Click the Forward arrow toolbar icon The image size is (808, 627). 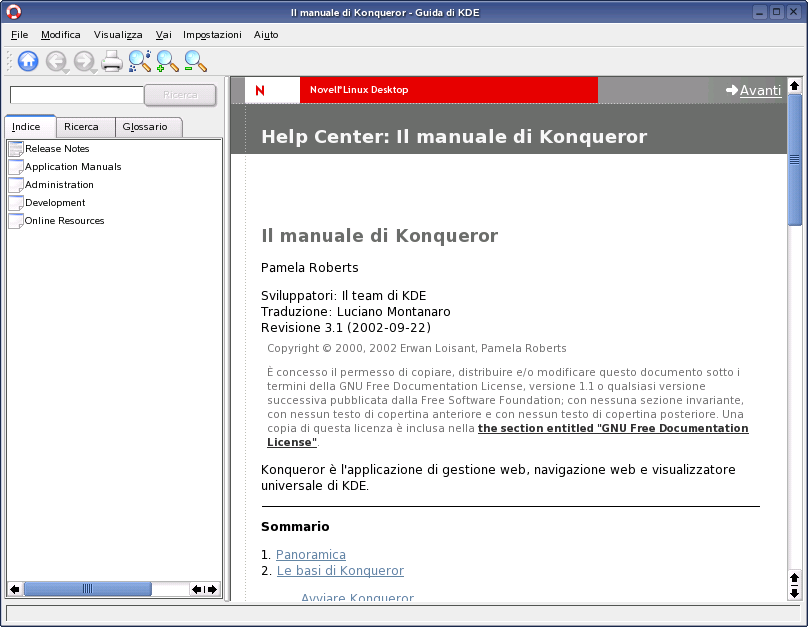click(83, 61)
